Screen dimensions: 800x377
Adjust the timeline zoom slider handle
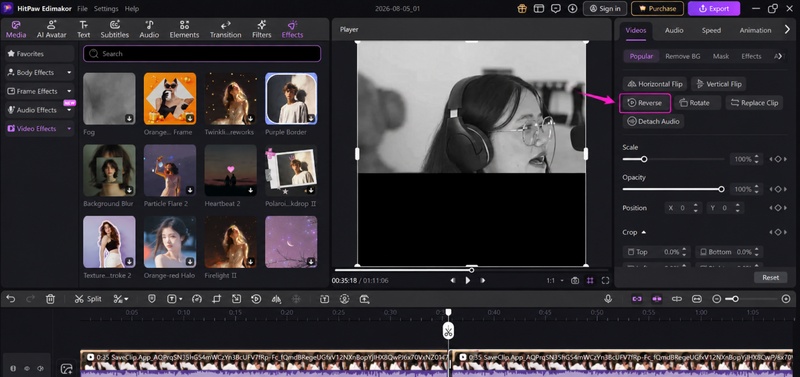point(735,299)
